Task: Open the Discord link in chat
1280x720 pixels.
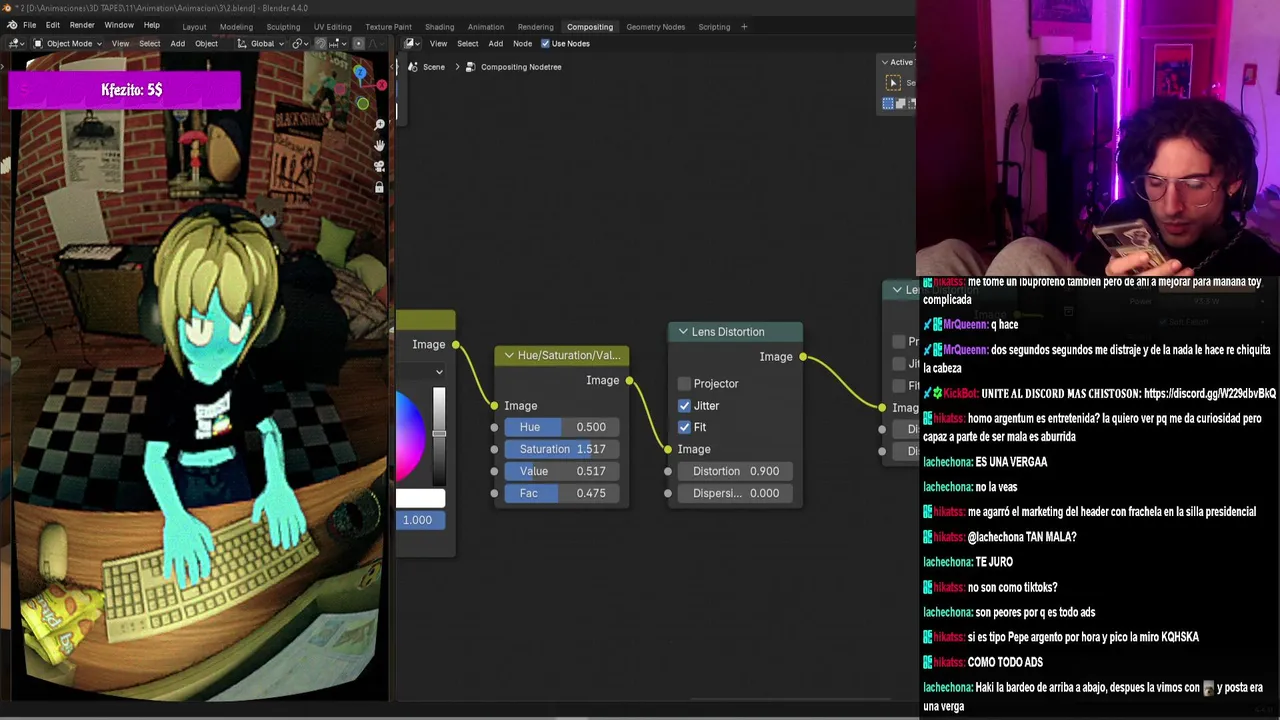Action: tap(1210, 394)
